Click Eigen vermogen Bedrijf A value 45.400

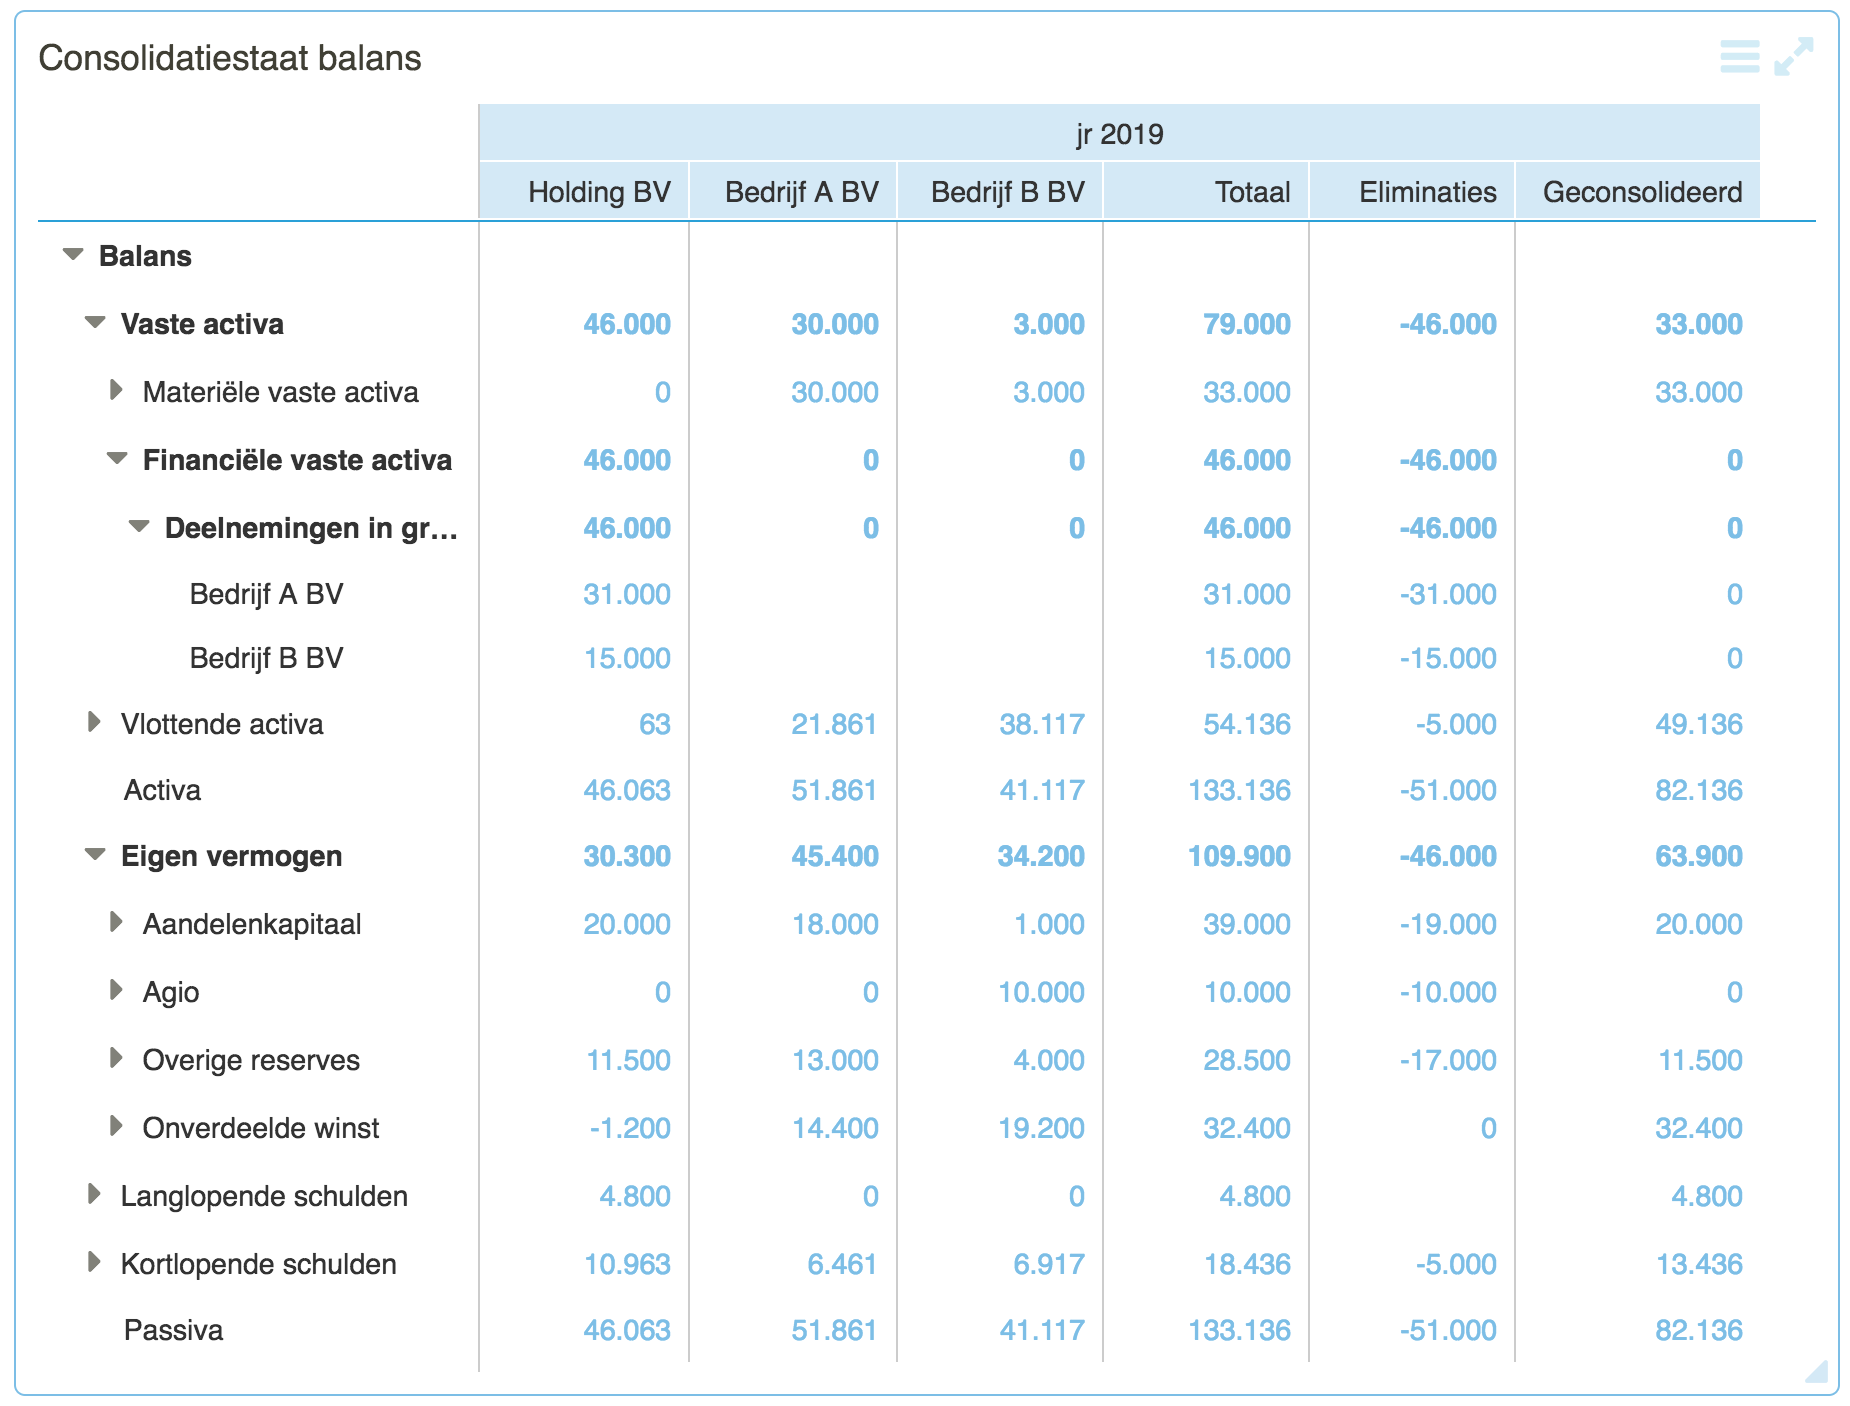(x=835, y=856)
